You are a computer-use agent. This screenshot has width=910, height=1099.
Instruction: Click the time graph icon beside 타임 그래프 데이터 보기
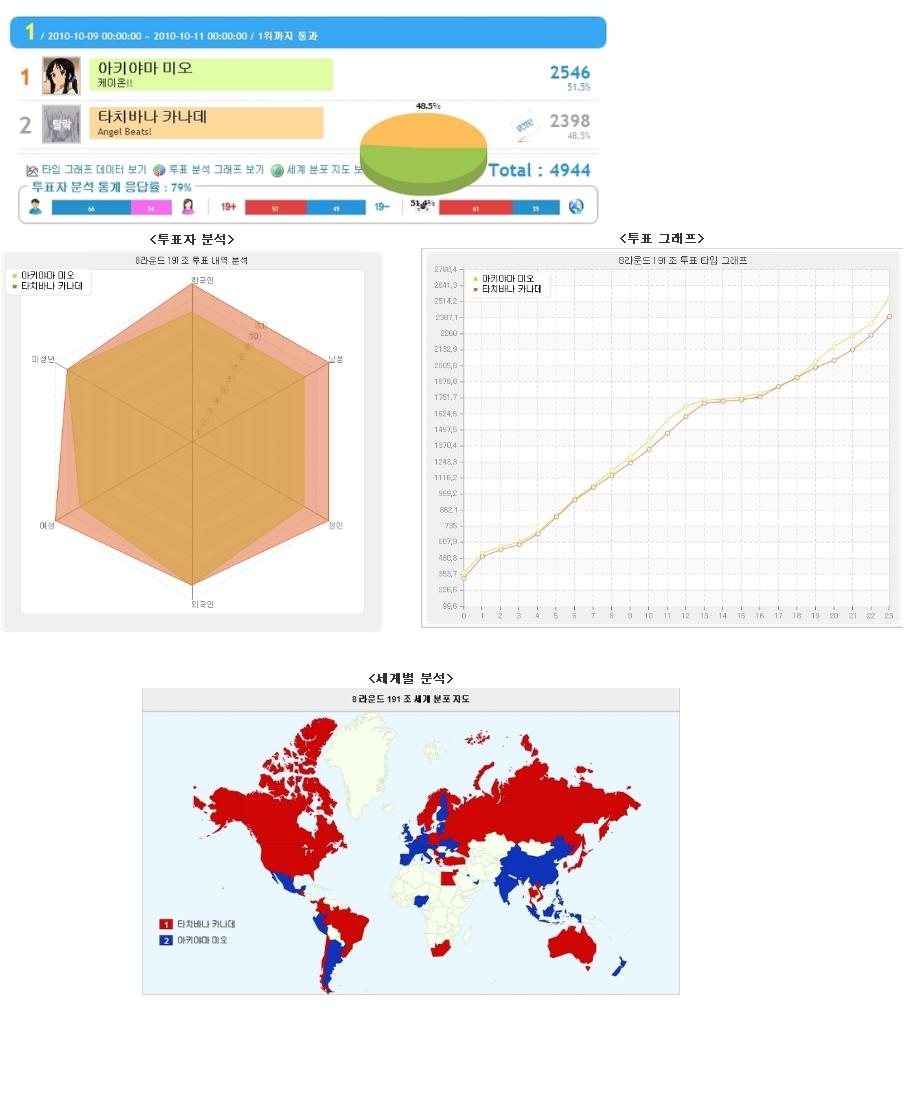(x=32, y=170)
